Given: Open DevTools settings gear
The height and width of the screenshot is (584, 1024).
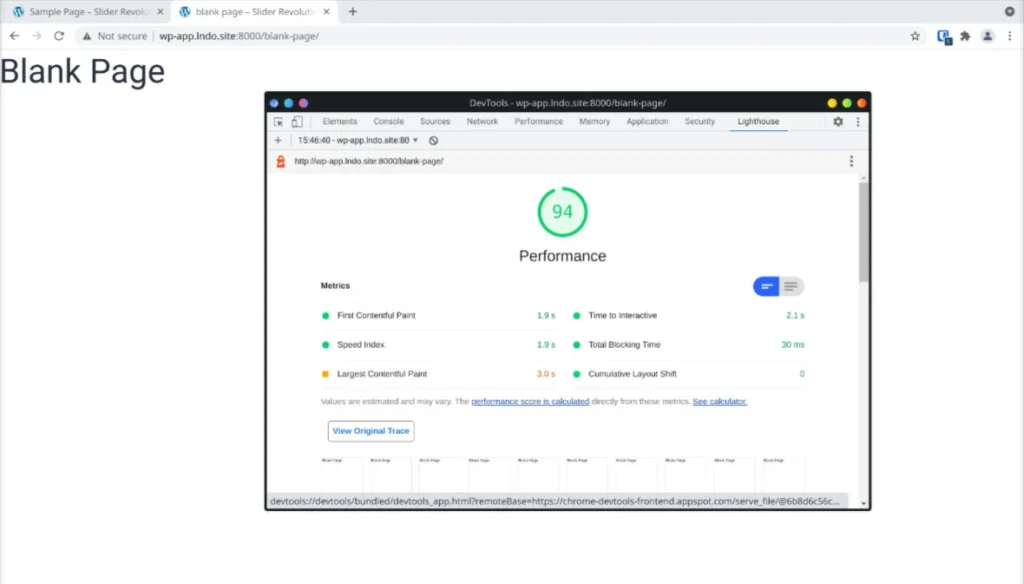Looking at the screenshot, I should pyautogui.click(x=838, y=122).
